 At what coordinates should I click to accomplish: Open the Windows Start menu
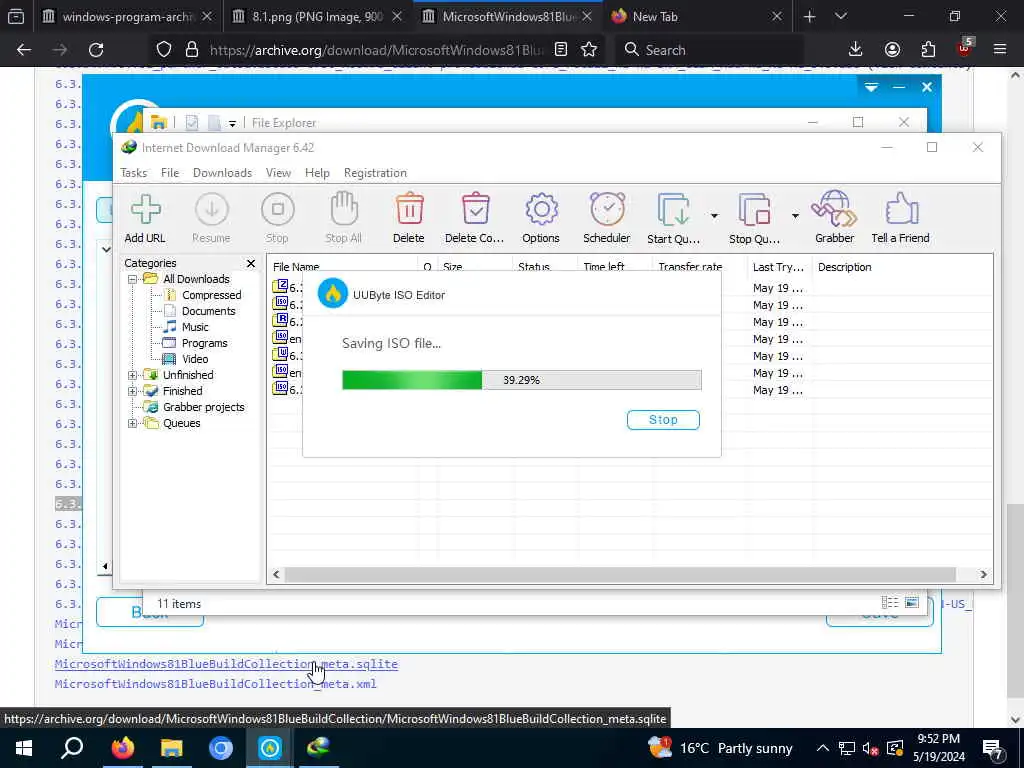(x=24, y=748)
